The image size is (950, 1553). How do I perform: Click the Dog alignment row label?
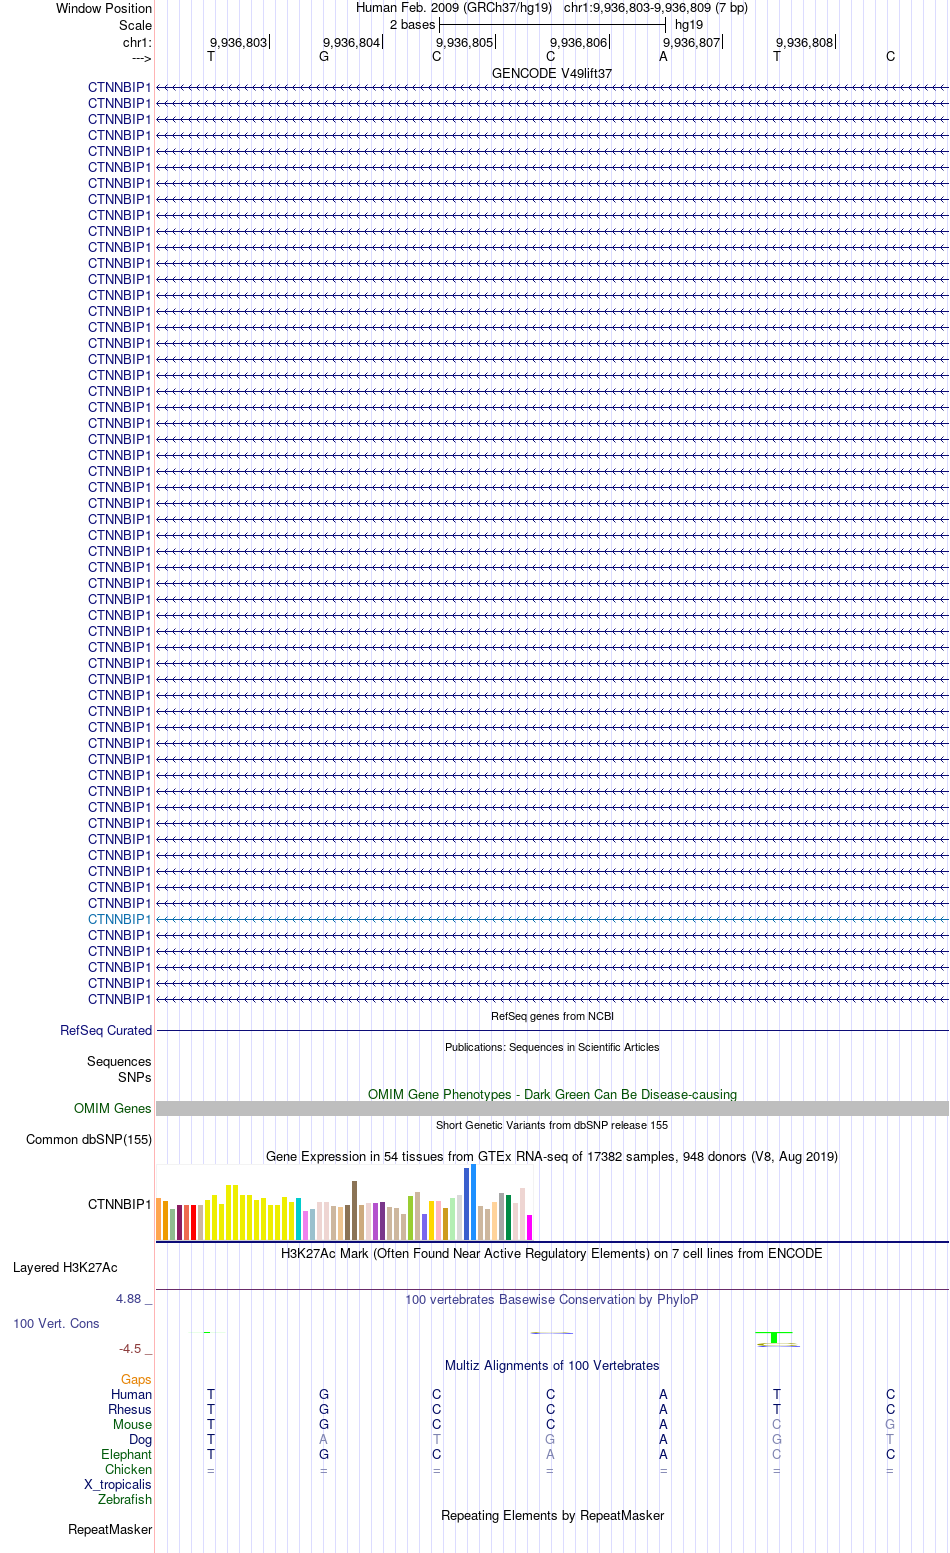point(140,1439)
